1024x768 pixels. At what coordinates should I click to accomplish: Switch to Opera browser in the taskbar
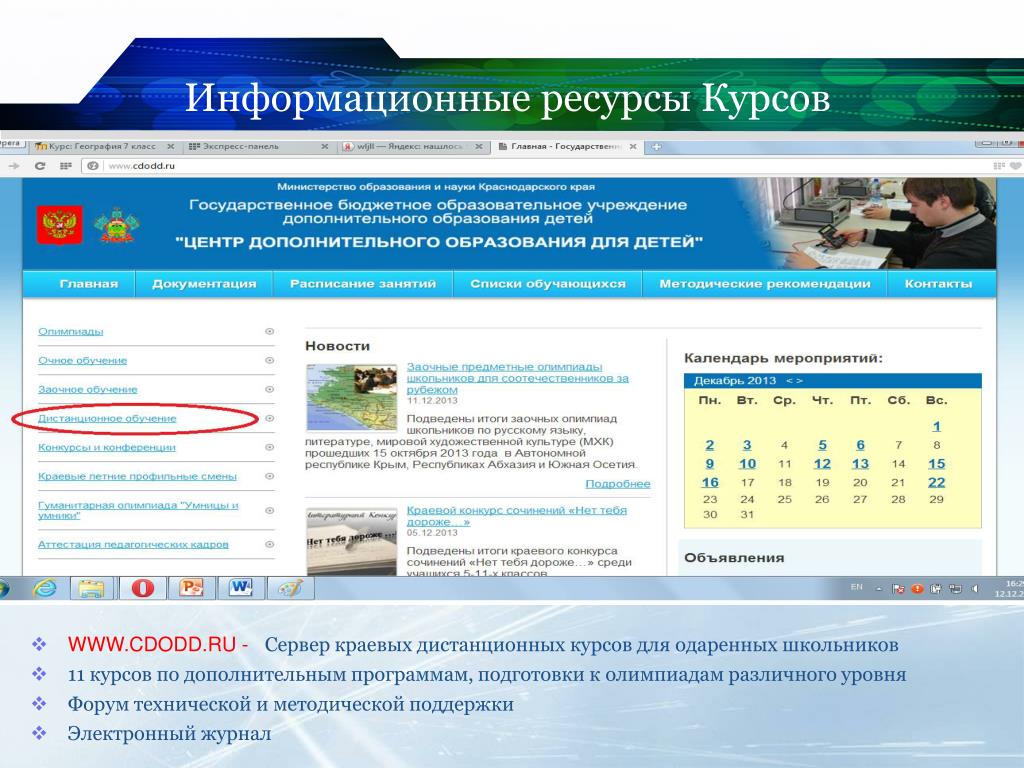tap(142, 588)
